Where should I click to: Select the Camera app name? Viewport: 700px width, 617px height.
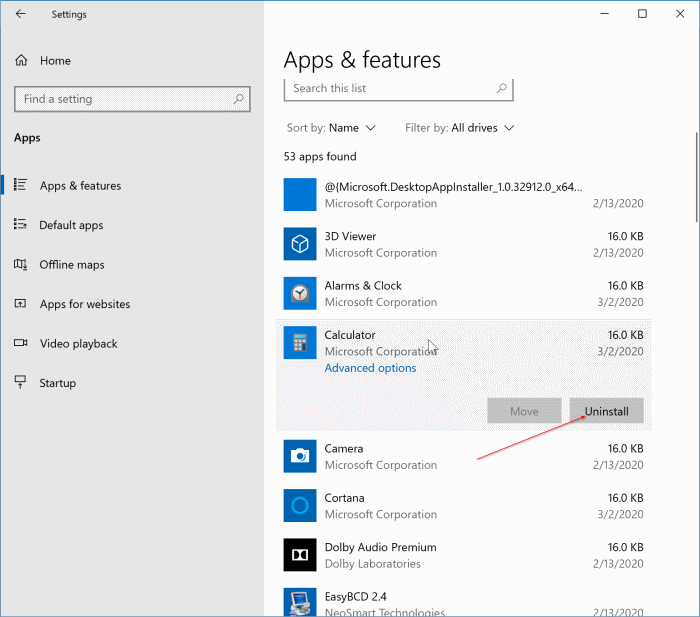pyautogui.click(x=344, y=449)
